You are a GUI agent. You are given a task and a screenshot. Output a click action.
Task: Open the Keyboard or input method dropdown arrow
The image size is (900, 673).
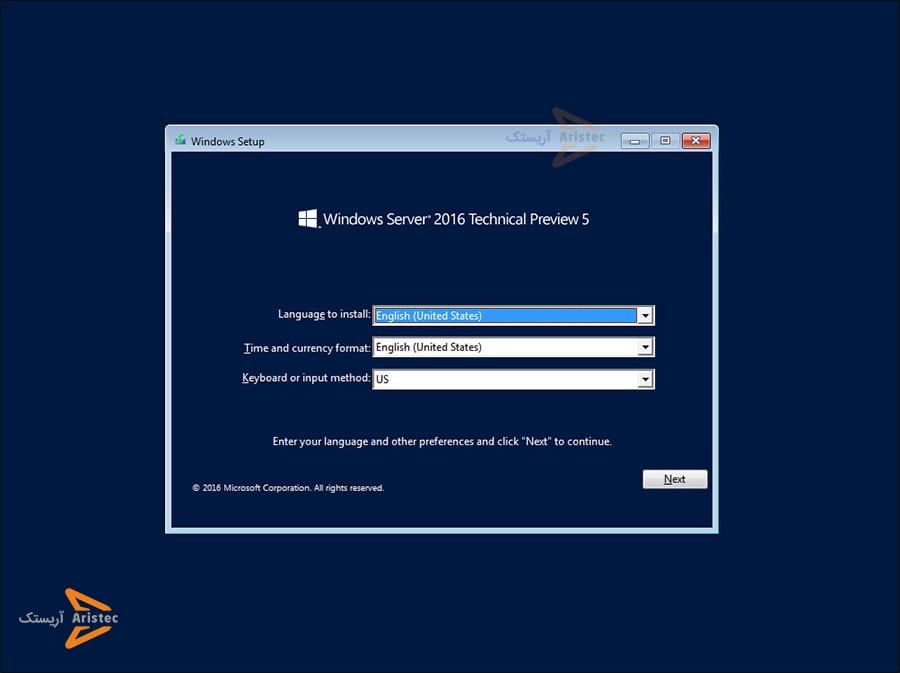tap(644, 379)
